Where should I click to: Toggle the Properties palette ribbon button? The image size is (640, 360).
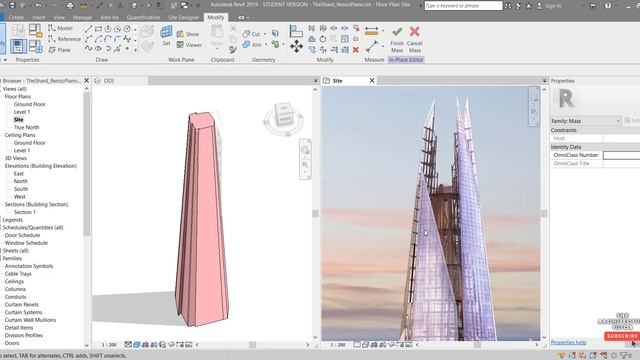tap(18, 47)
